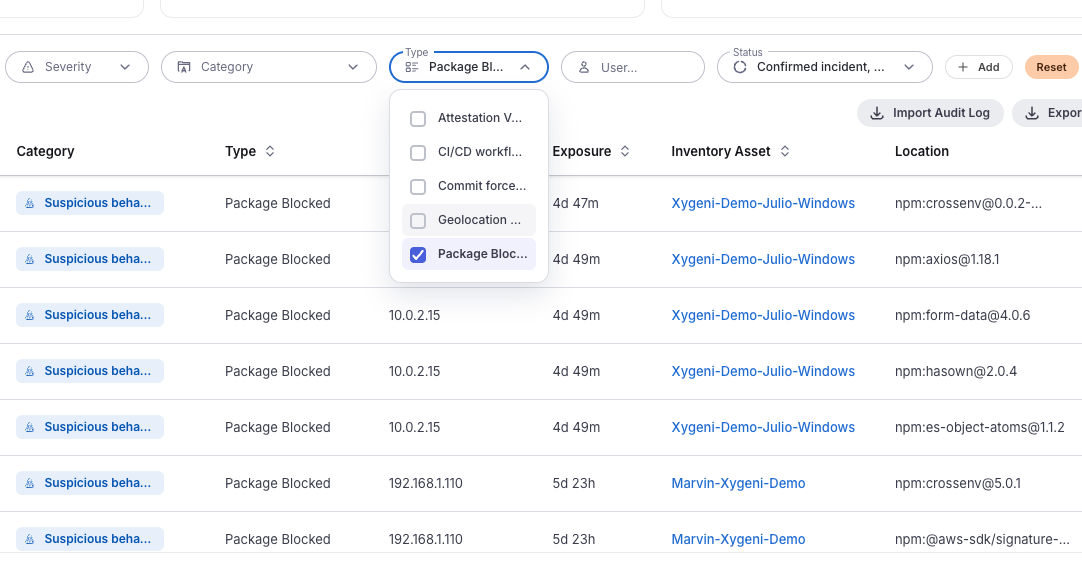1082x561 pixels.
Task: Click Suspicious beha... tag in crossenv@5.0.1 row
Action: 90,482
